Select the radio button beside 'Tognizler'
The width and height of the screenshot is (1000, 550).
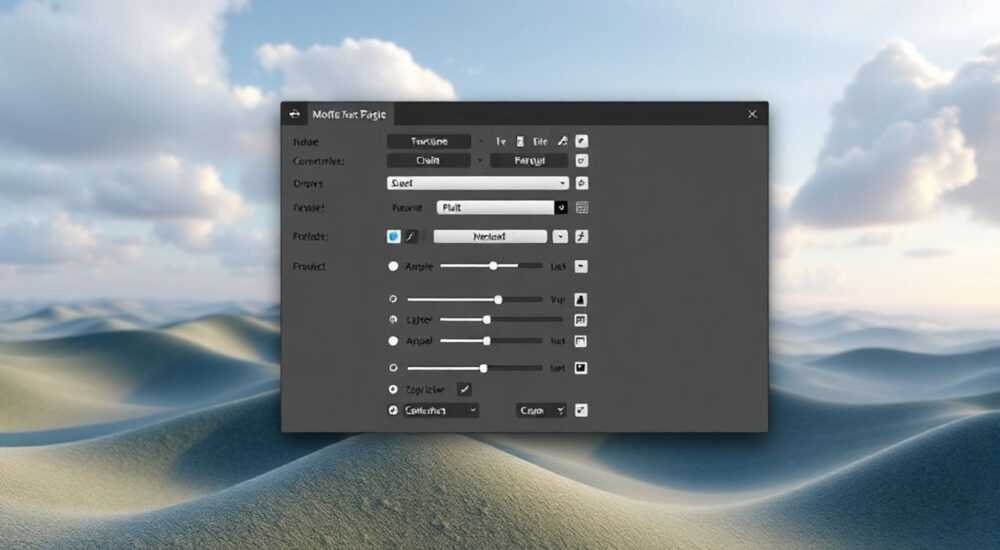pyautogui.click(x=393, y=389)
